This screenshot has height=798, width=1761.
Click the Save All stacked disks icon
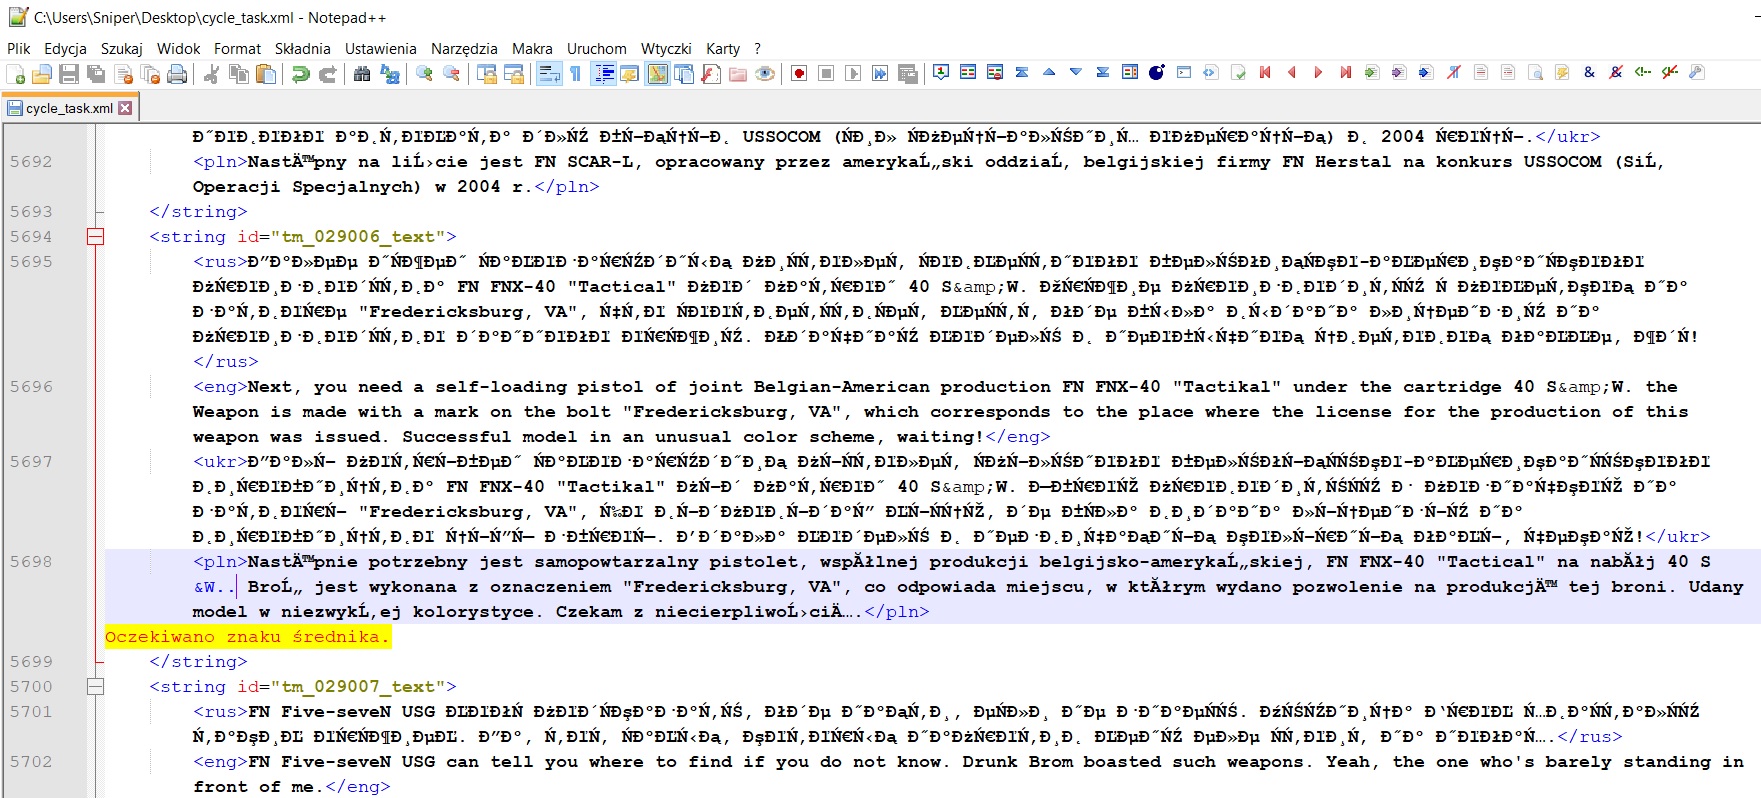click(96, 73)
